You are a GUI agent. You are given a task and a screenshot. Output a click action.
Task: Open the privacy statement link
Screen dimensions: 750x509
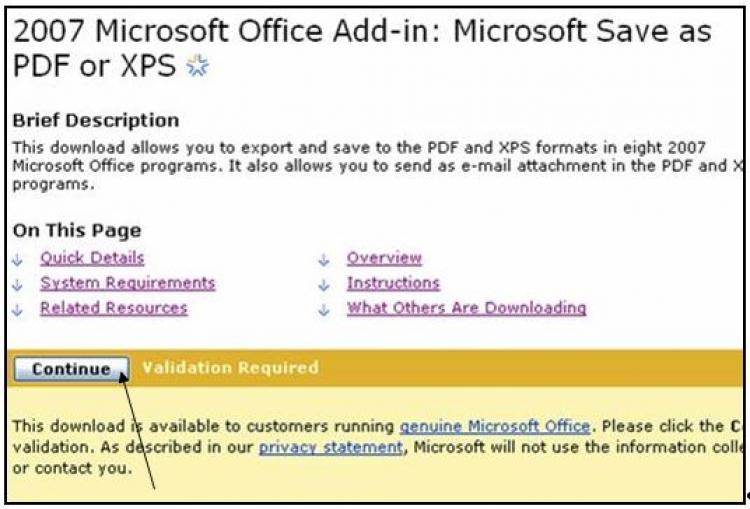tap(330, 448)
